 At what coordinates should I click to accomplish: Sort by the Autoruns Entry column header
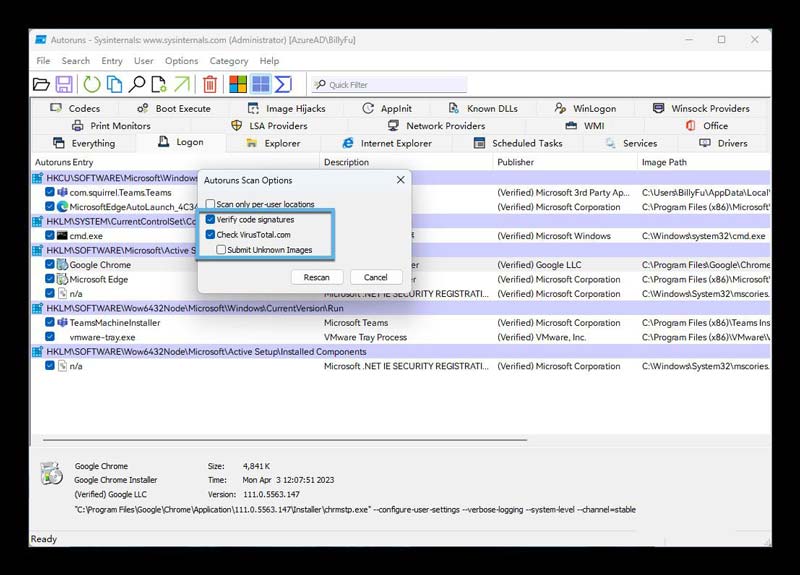coord(176,162)
